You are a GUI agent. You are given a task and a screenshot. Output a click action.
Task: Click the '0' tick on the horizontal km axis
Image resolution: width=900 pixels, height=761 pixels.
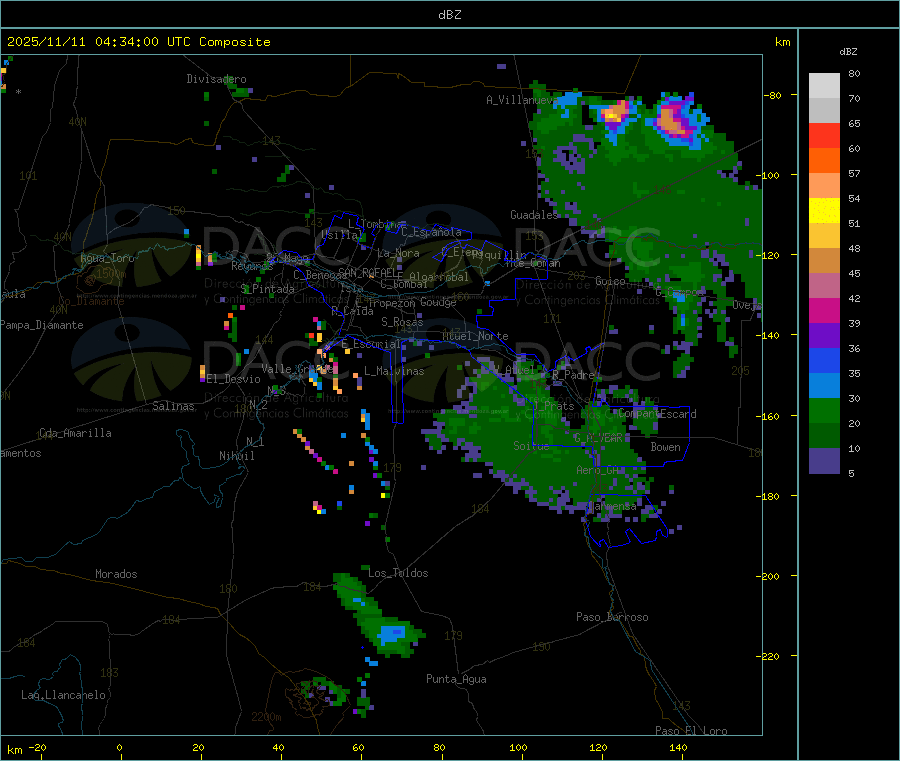tap(119, 748)
